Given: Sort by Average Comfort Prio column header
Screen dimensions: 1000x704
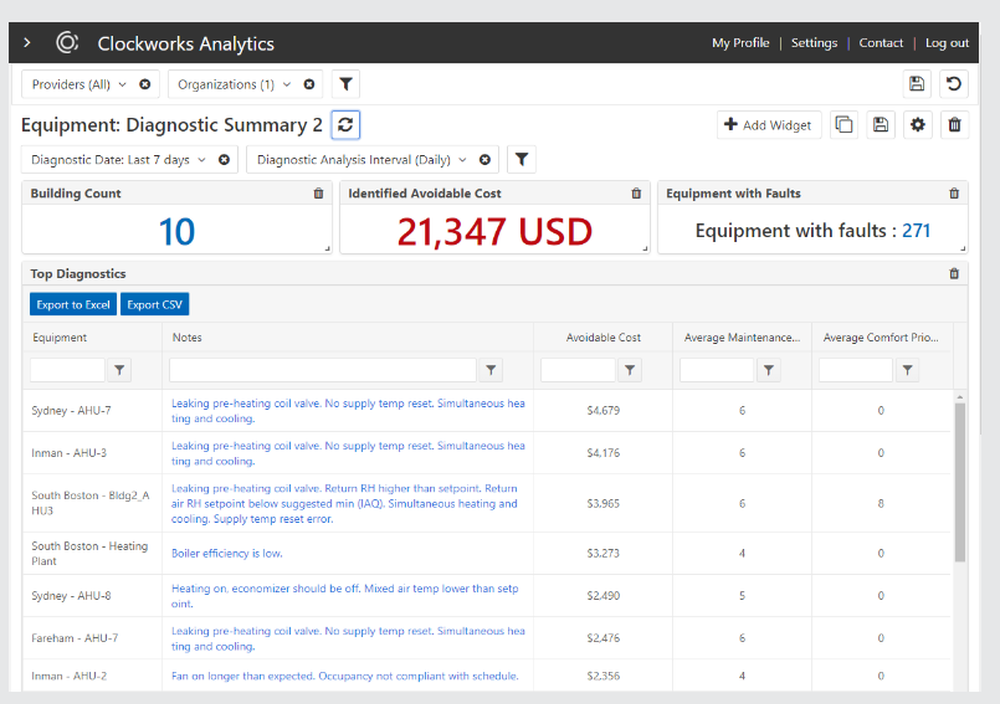Looking at the screenshot, I should click(881, 337).
